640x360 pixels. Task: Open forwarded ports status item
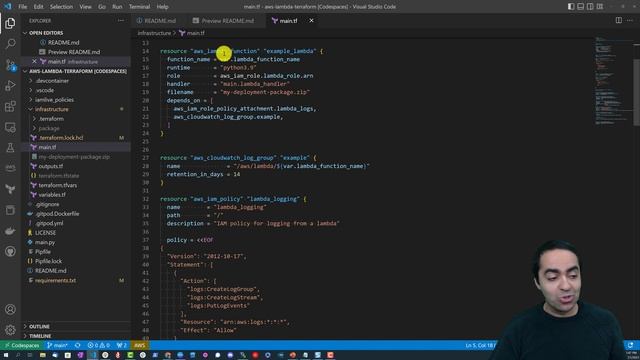click(121, 345)
